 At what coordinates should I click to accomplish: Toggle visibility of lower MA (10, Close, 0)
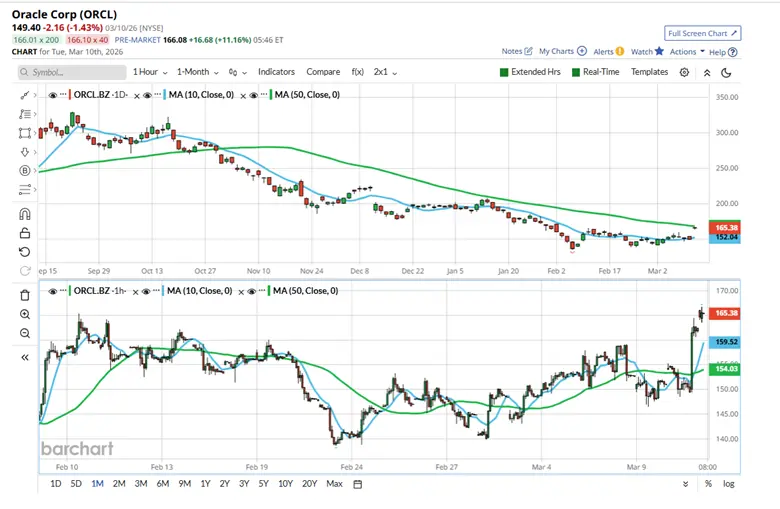[146, 291]
